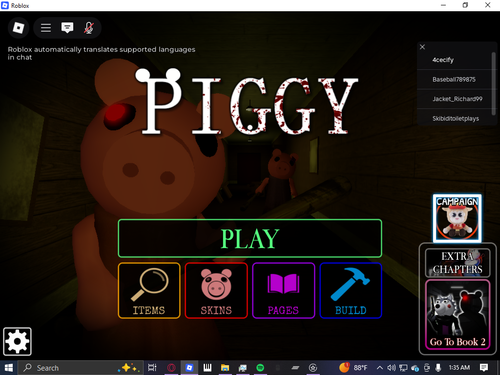Unmute the microphone in top bar
This screenshot has height=375, width=500.
click(89, 28)
